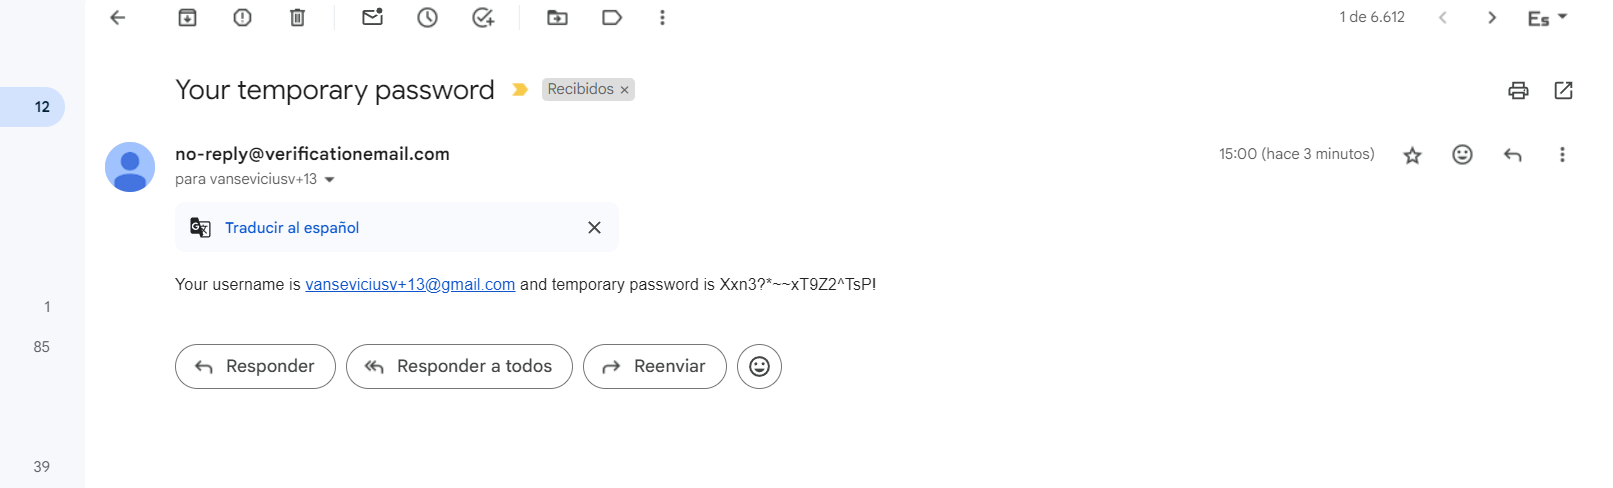Screen dimensions: 1613x488
Task: Open the input tools Es dropdown
Action: point(1547,18)
